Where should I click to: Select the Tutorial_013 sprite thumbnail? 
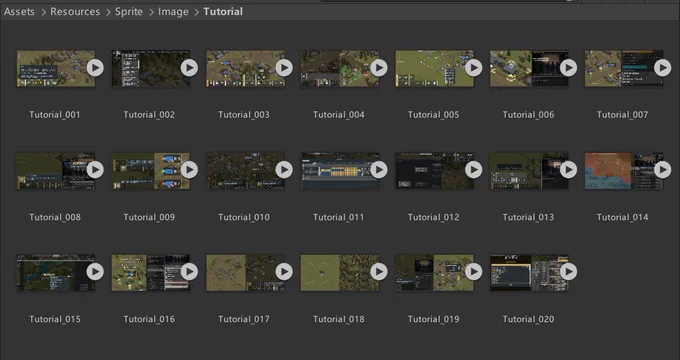pos(529,170)
